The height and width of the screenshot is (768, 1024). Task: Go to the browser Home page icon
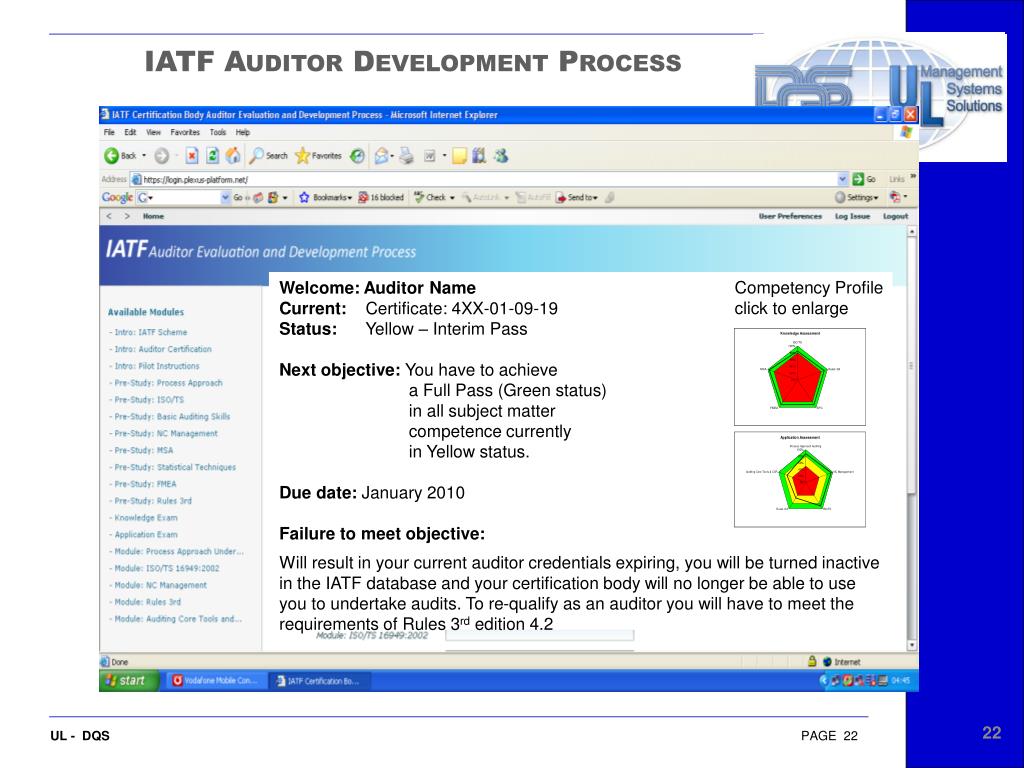coord(232,155)
